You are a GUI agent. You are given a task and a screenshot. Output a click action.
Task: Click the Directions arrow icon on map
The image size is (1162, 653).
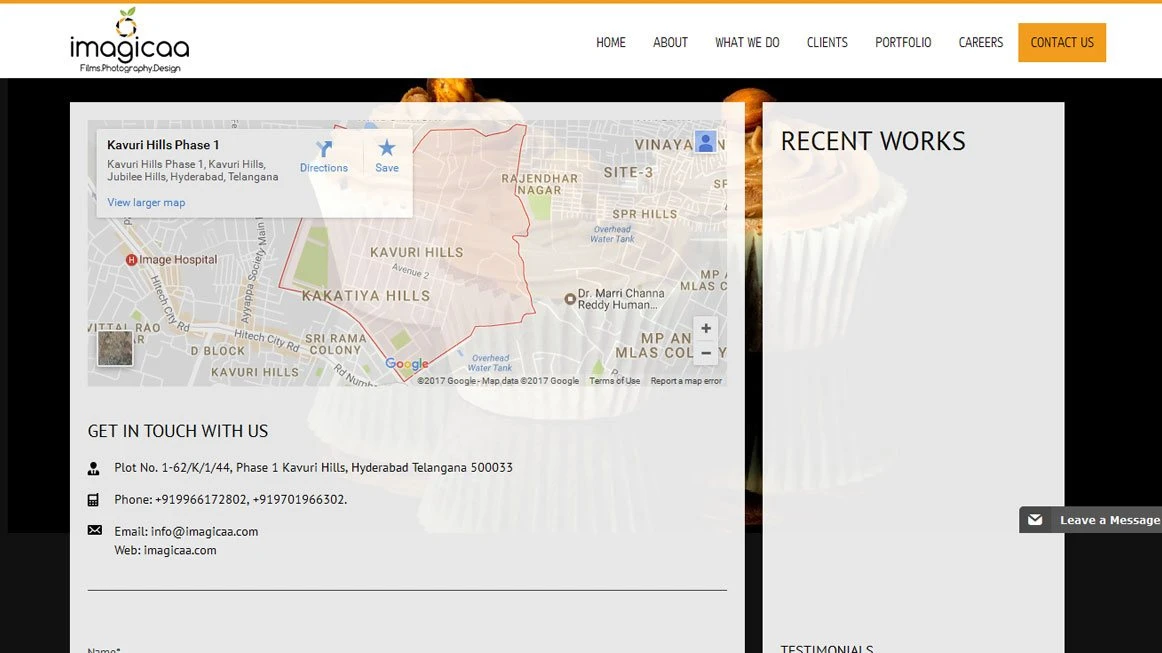coord(323,150)
